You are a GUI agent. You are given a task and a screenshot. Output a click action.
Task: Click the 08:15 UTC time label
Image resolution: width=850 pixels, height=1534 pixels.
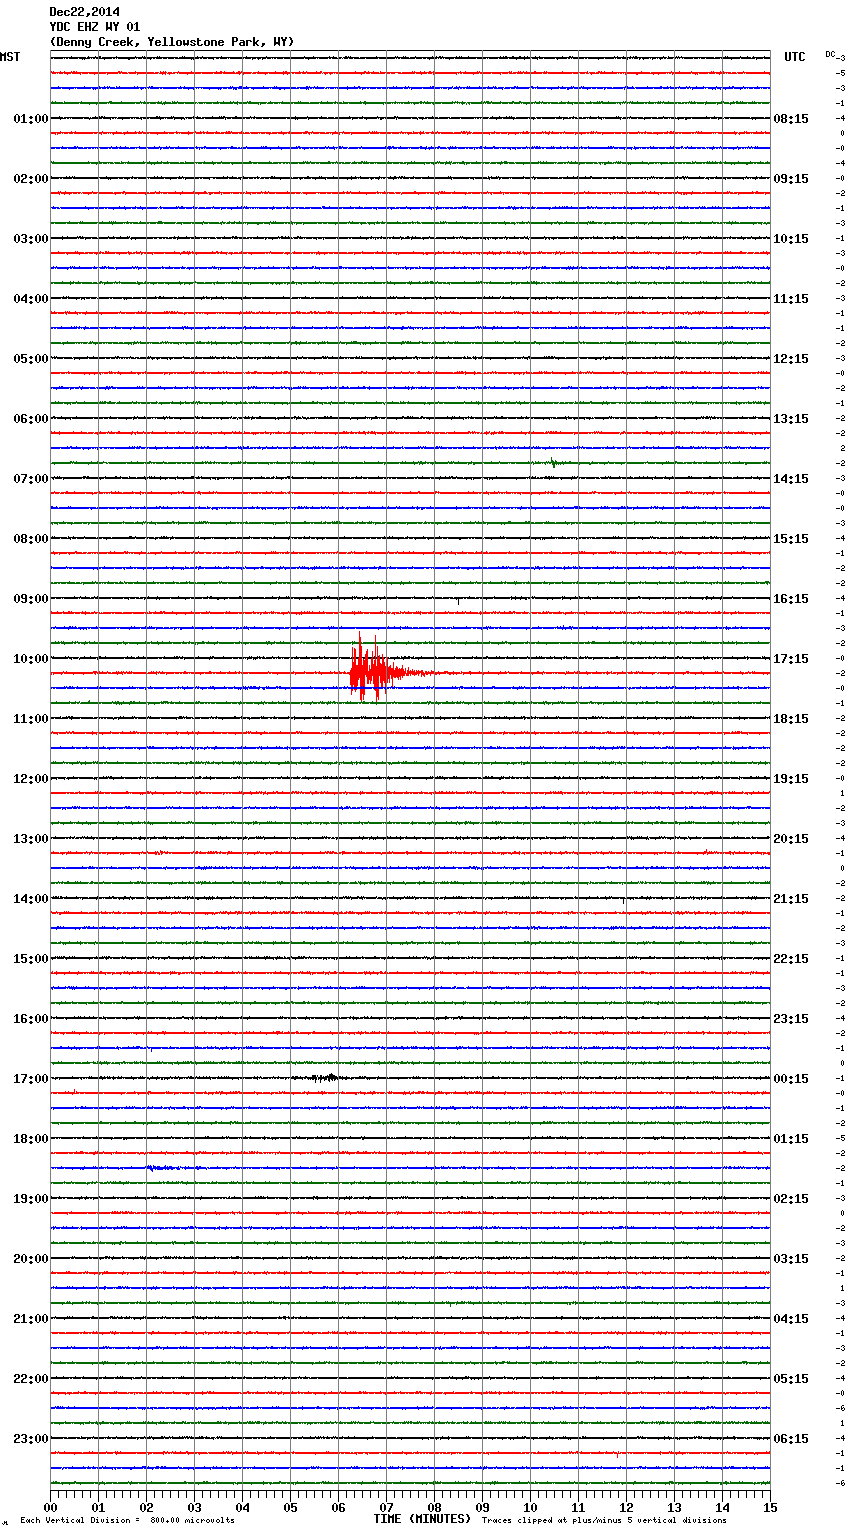[x=791, y=119]
